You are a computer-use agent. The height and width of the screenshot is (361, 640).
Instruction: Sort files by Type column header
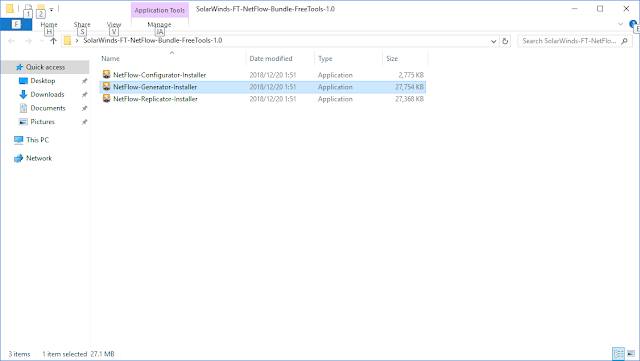coord(325,58)
